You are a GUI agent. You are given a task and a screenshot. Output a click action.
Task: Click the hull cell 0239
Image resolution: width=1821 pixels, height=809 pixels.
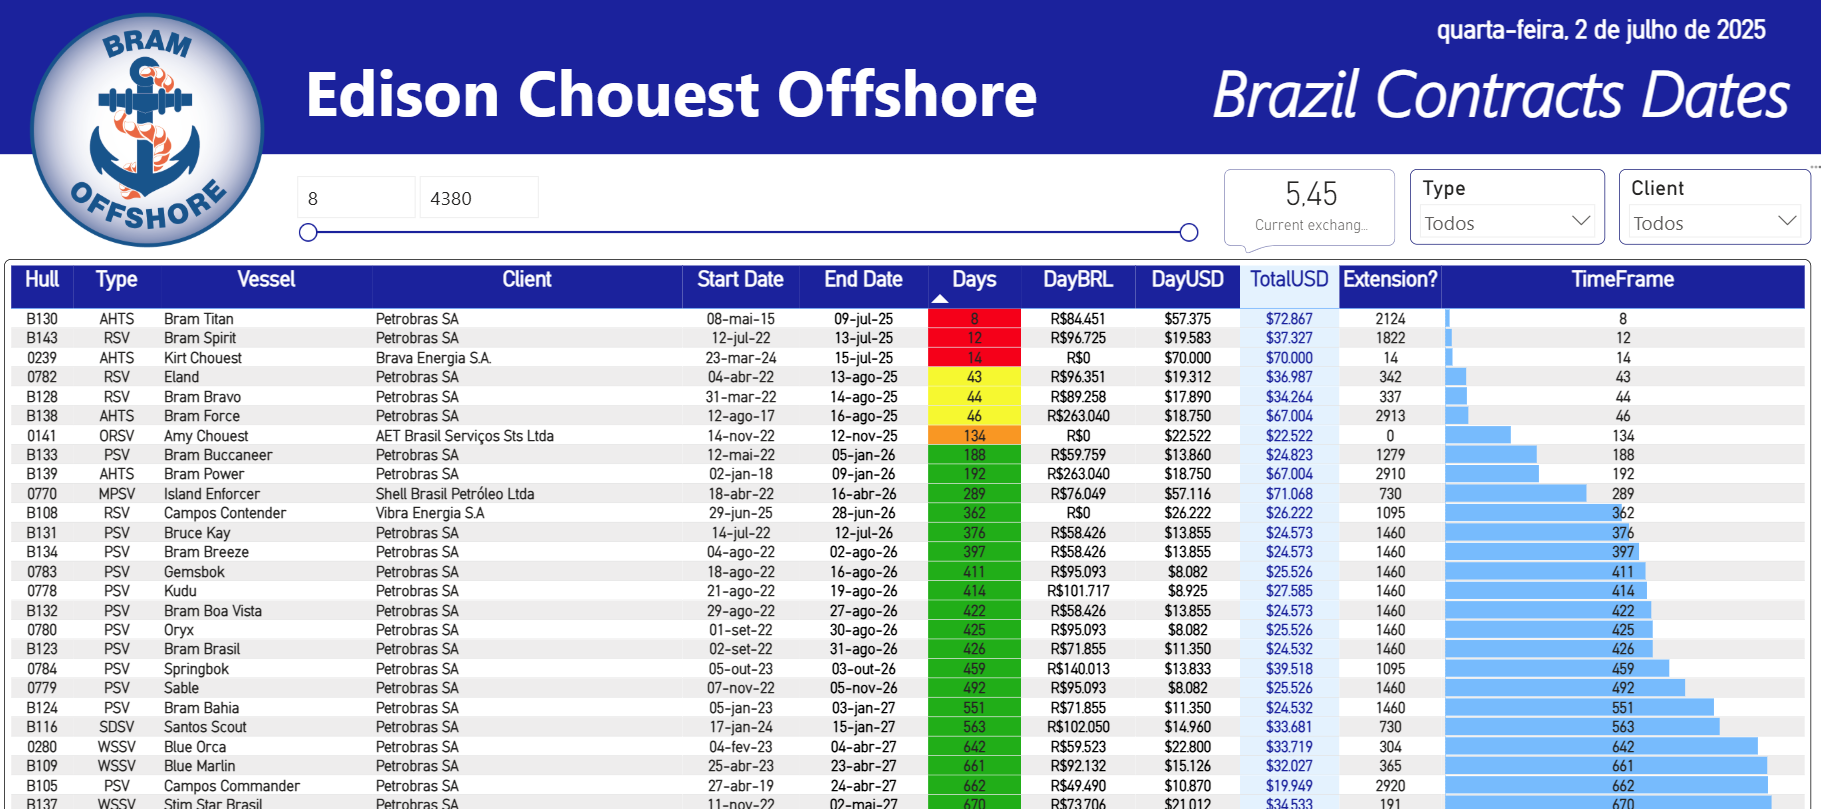(x=42, y=358)
